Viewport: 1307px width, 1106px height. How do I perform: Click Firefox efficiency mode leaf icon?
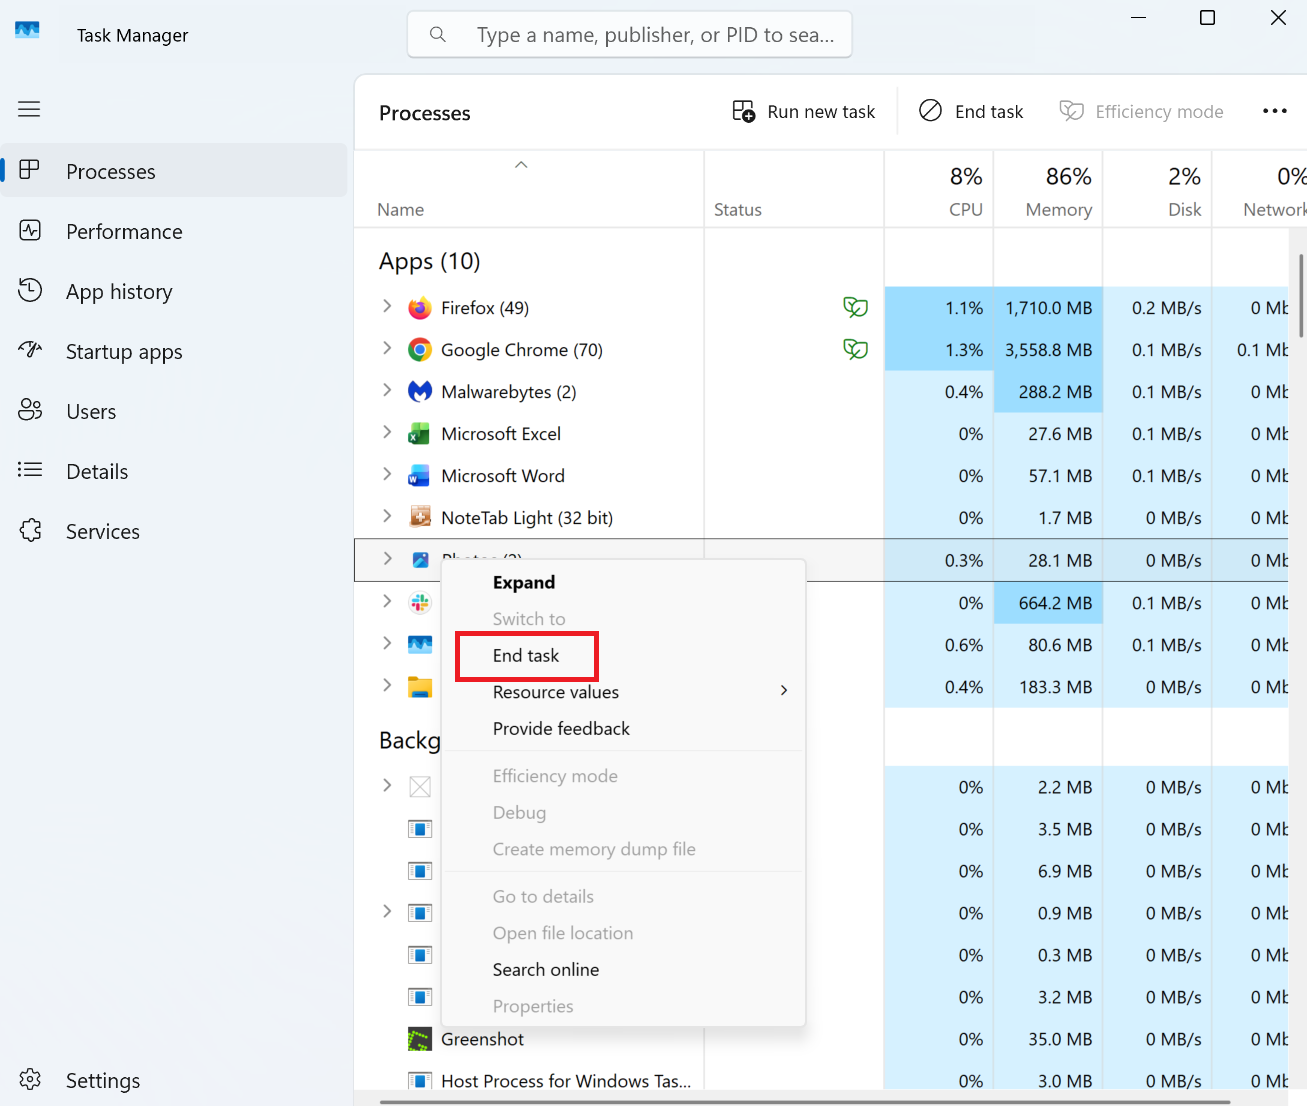coord(855,307)
